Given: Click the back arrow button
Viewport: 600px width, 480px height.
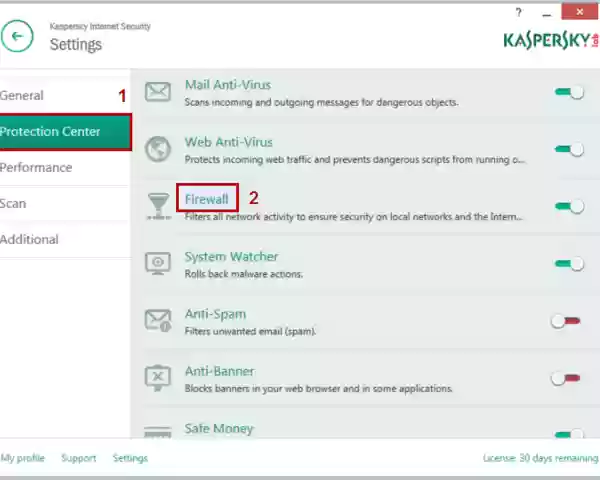Looking at the screenshot, I should [17, 36].
